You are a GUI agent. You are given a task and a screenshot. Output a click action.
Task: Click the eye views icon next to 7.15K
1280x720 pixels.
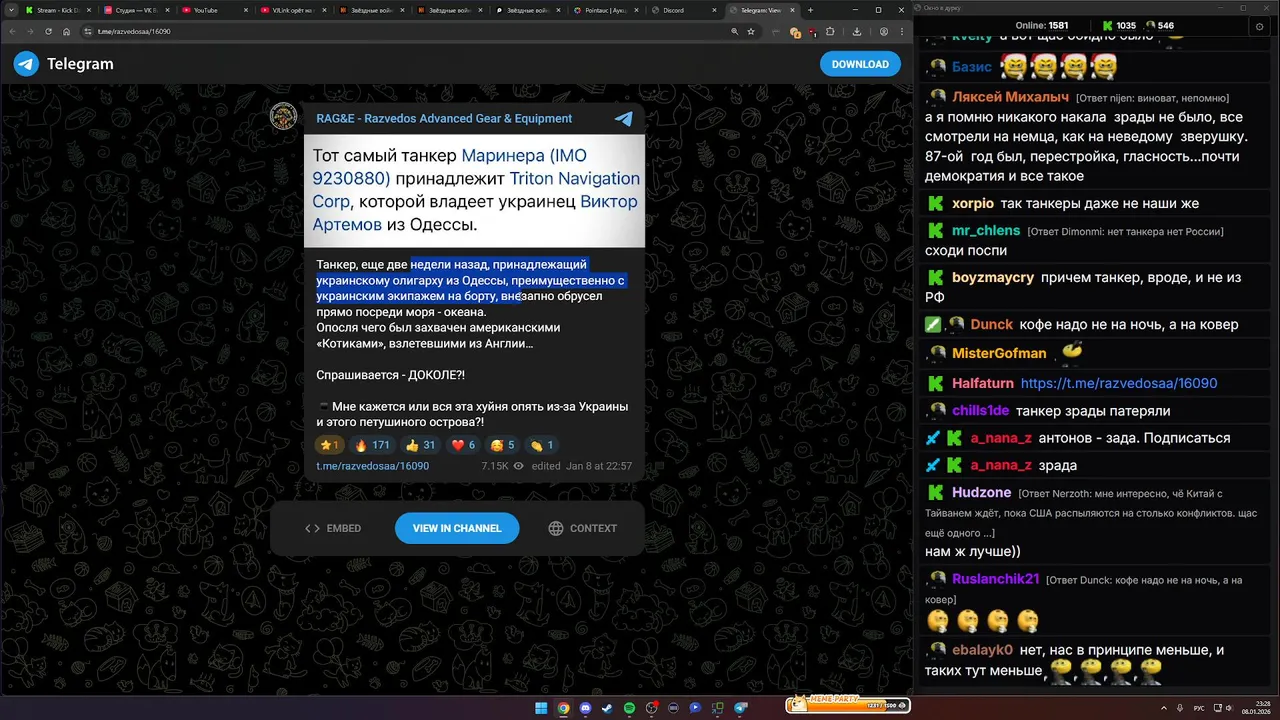pyautogui.click(x=518, y=466)
